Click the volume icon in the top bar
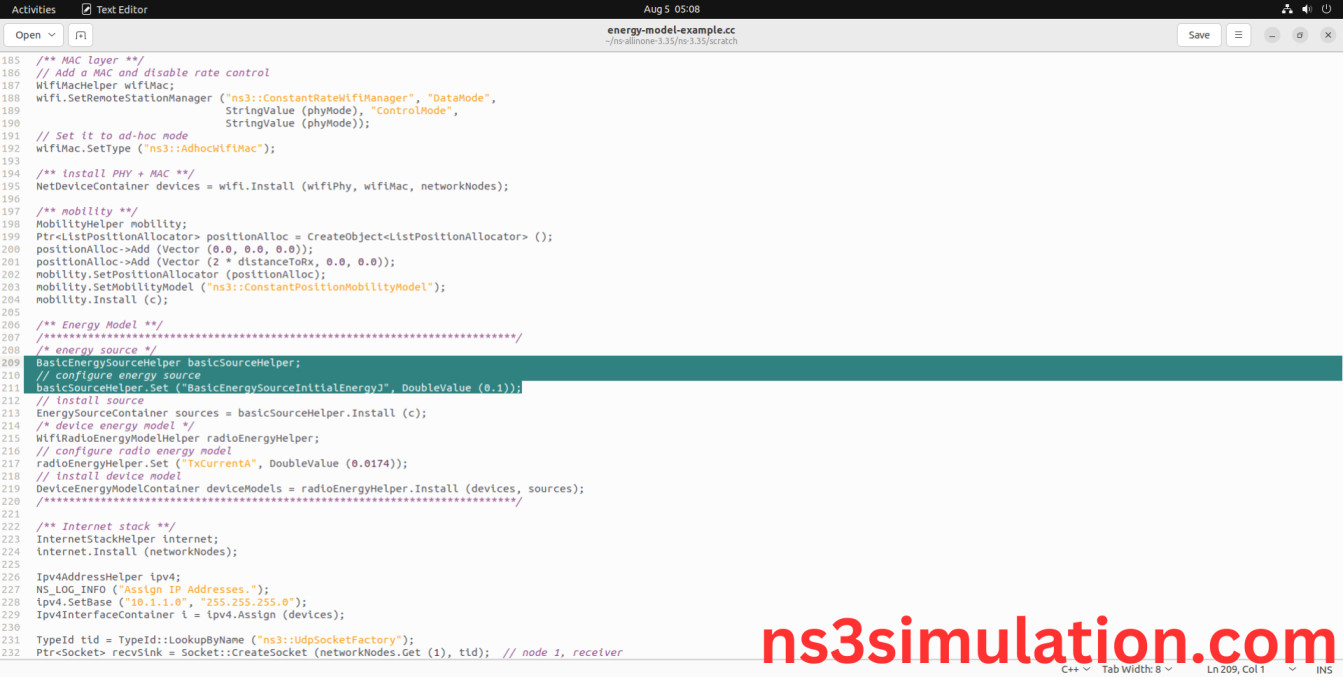The width and height of the screenshot is (1343, 677). click(x=1306, y=9)
